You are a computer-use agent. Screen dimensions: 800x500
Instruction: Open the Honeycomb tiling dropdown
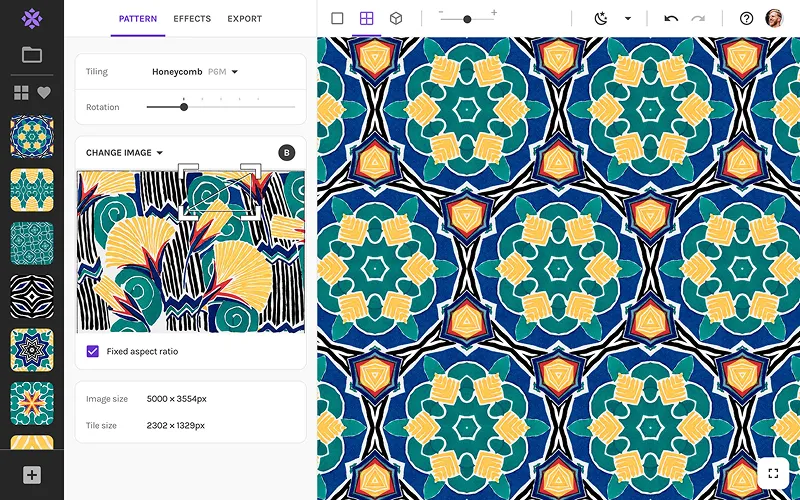click(x=195, y=72)
